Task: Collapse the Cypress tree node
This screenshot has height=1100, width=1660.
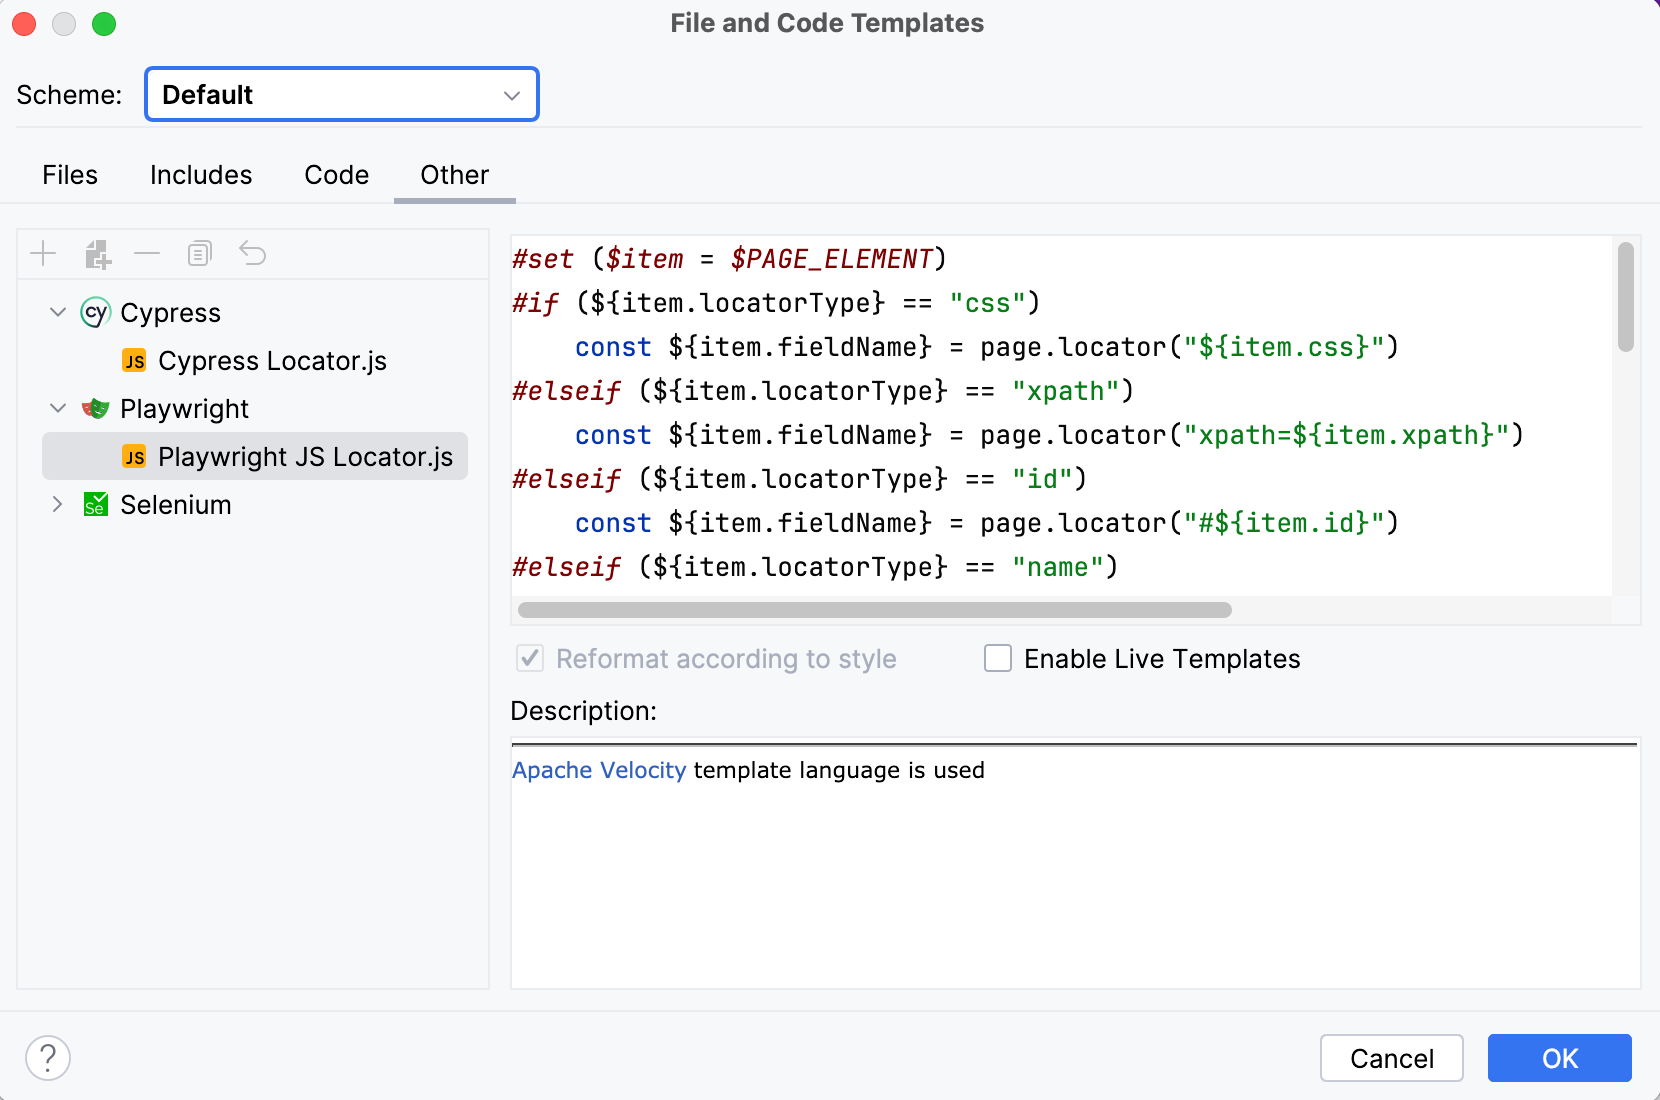Action: click(58, 313)
